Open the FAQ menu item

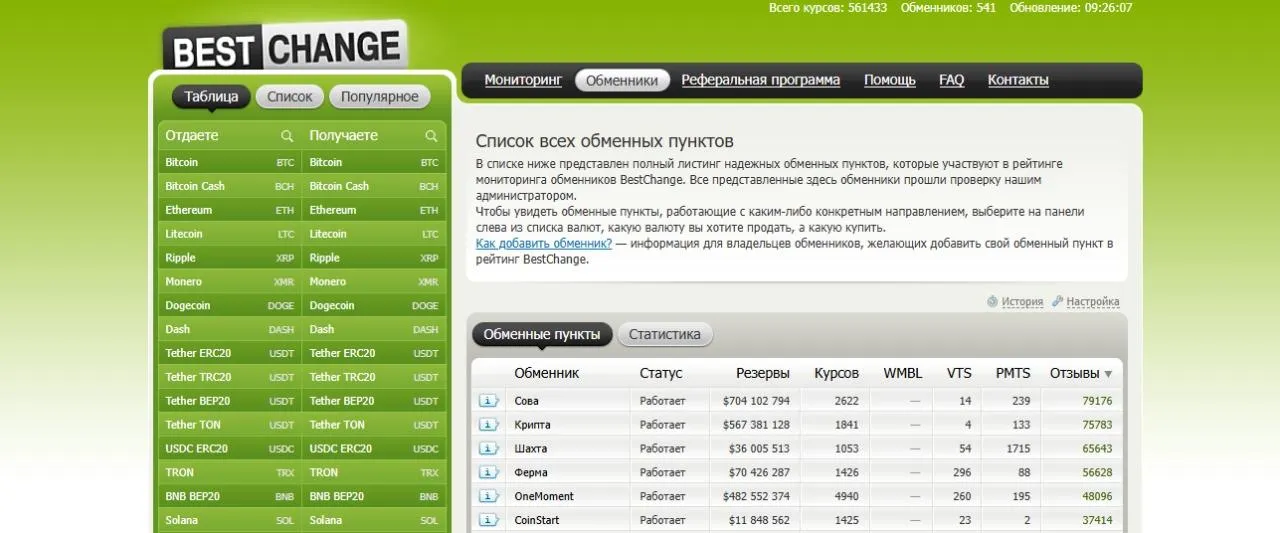(x=952, y=80)
